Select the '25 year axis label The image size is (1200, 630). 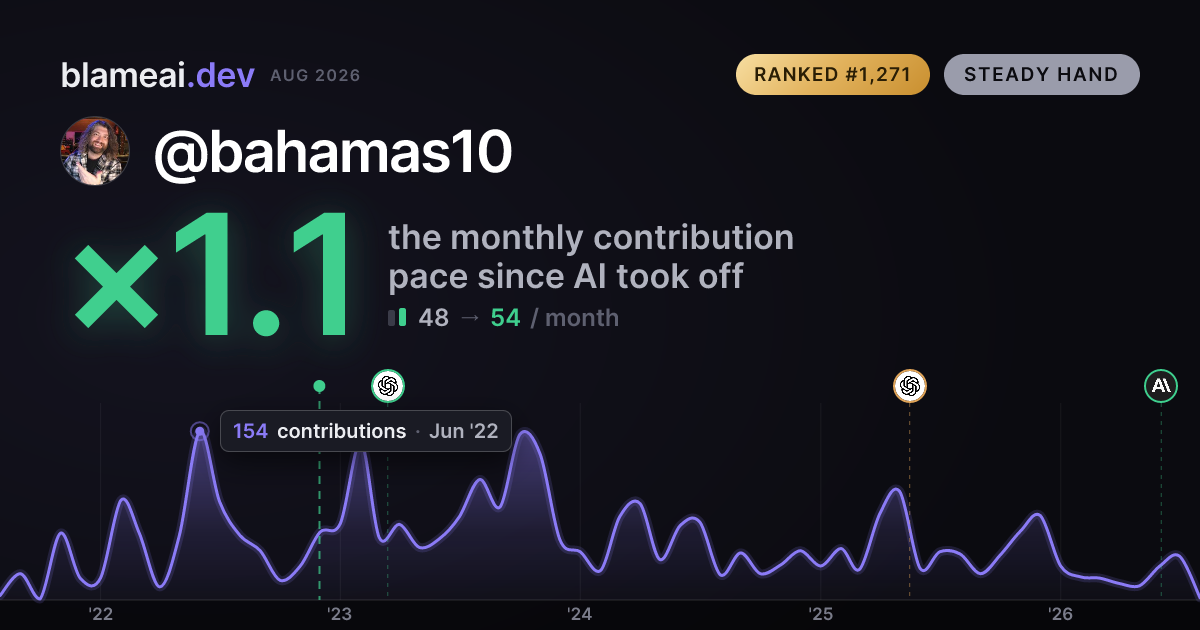[x=820, y=614]
